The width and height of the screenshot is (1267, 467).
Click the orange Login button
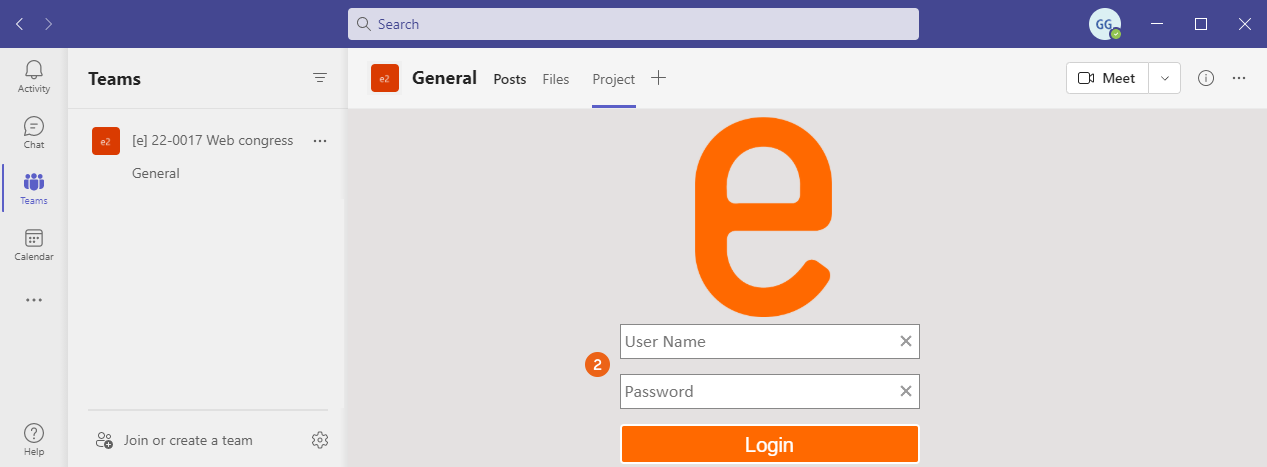point(769,445)
